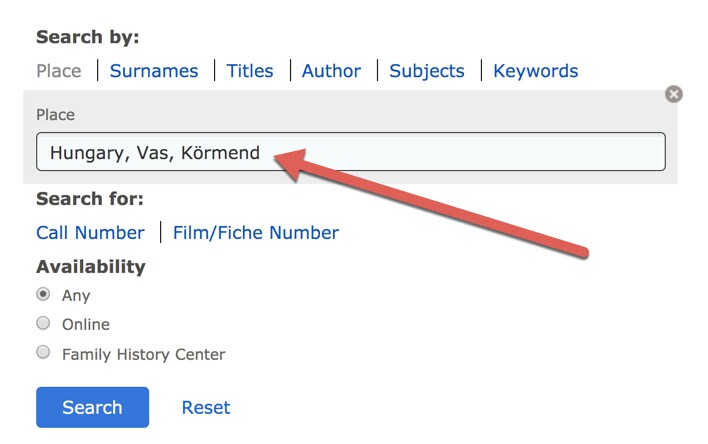Choose the Online availability radio button
Image resolution: width=708 pixels, height=444 pixels.
coord(43,323)
